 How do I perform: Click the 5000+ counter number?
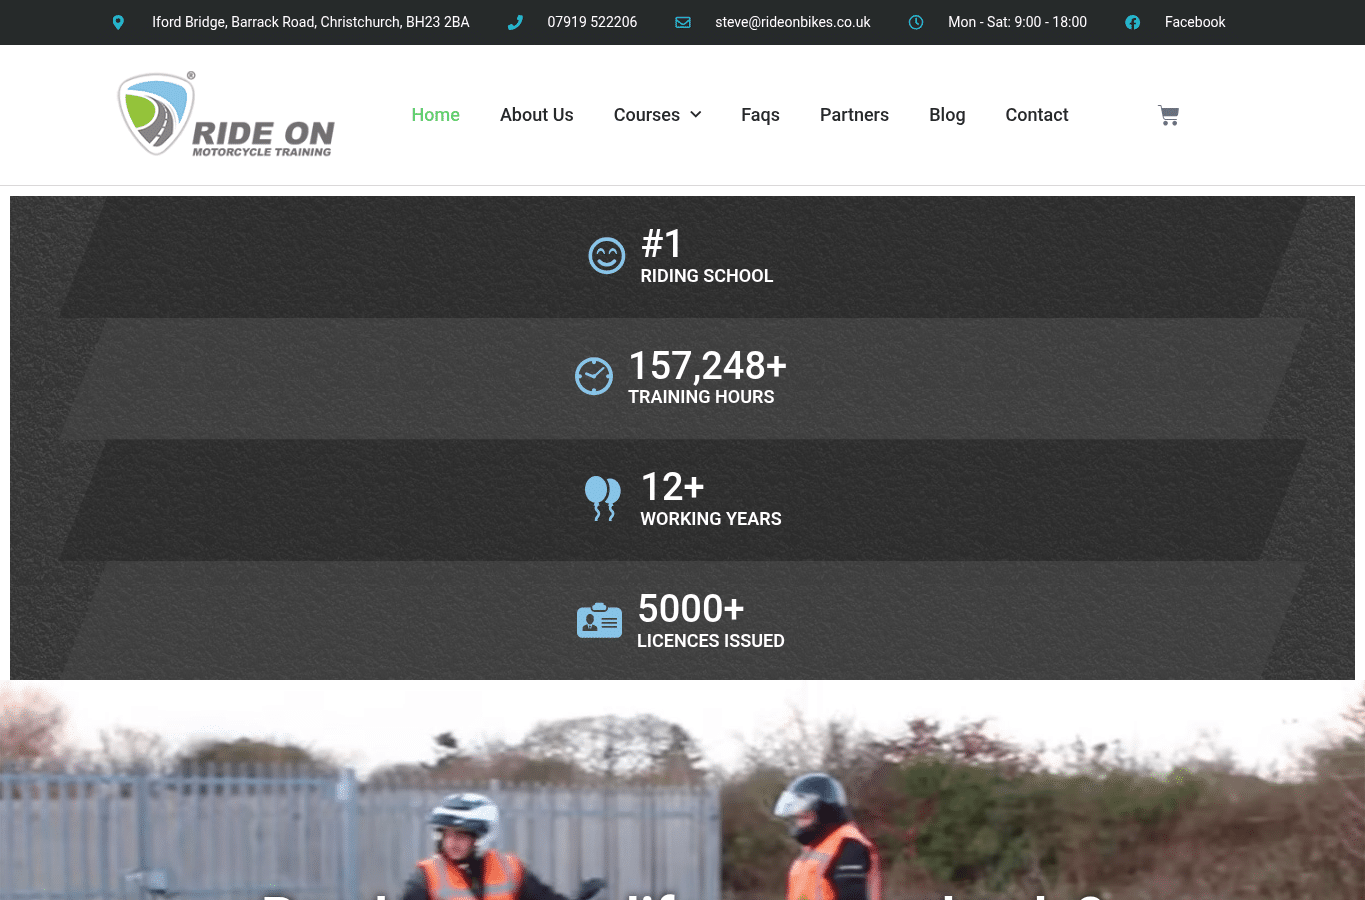[691, 609]
